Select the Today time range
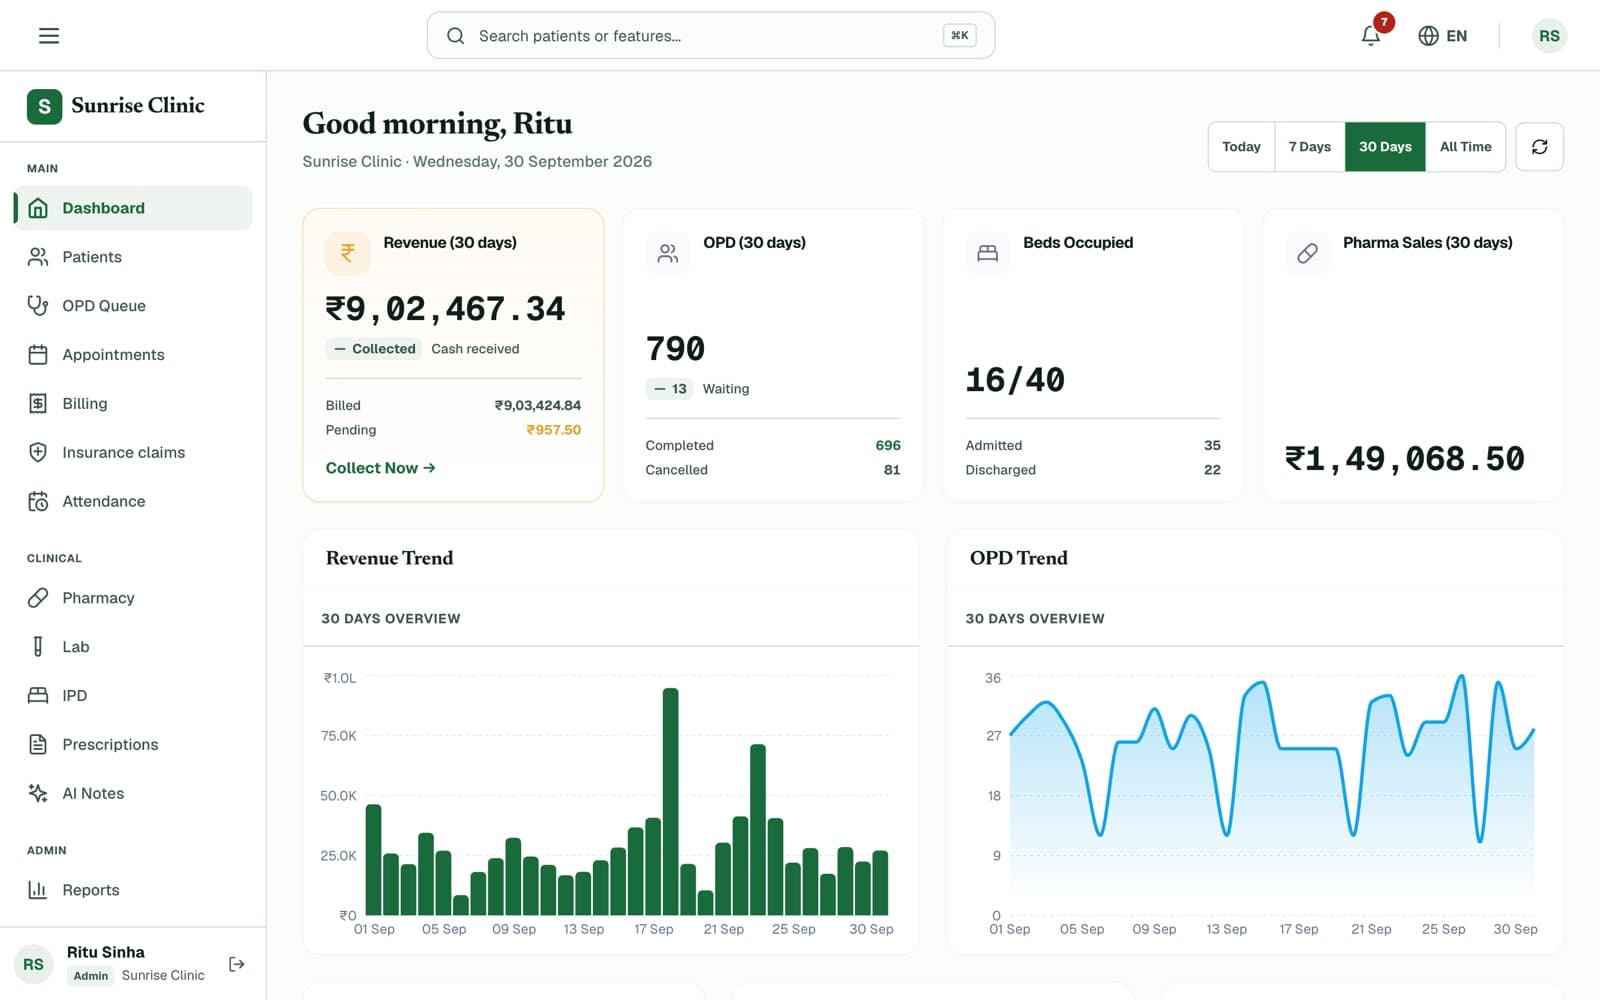 point(1241,147)
